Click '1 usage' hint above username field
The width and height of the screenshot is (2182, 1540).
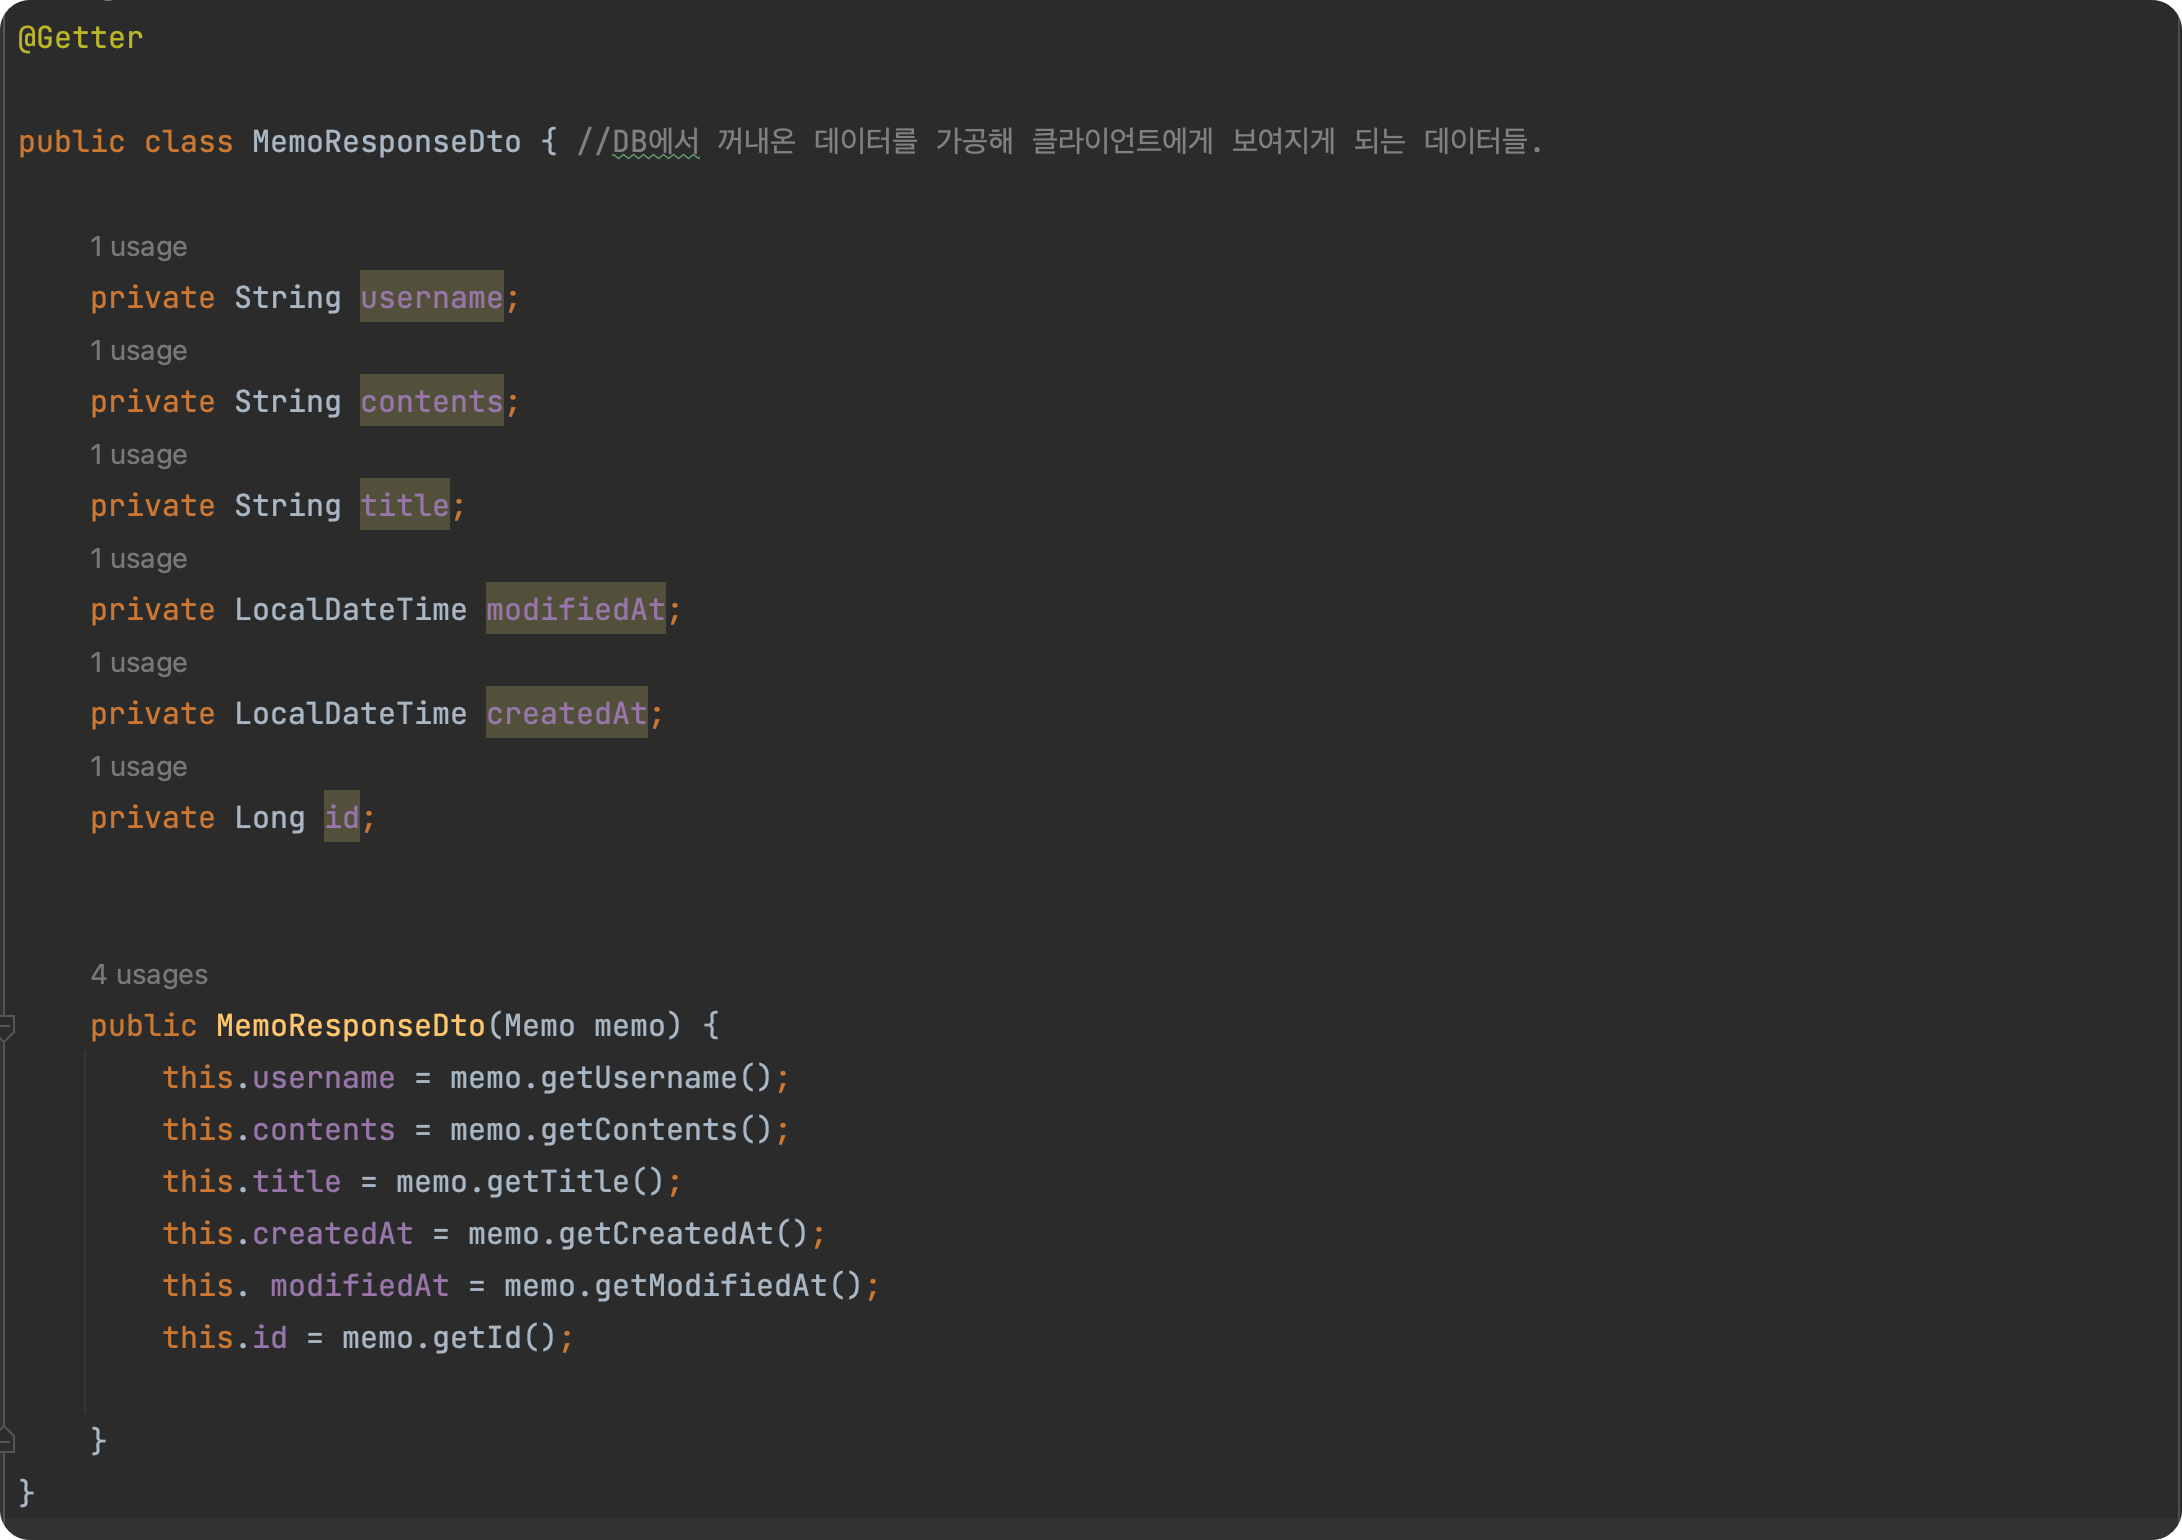point(139,247)
